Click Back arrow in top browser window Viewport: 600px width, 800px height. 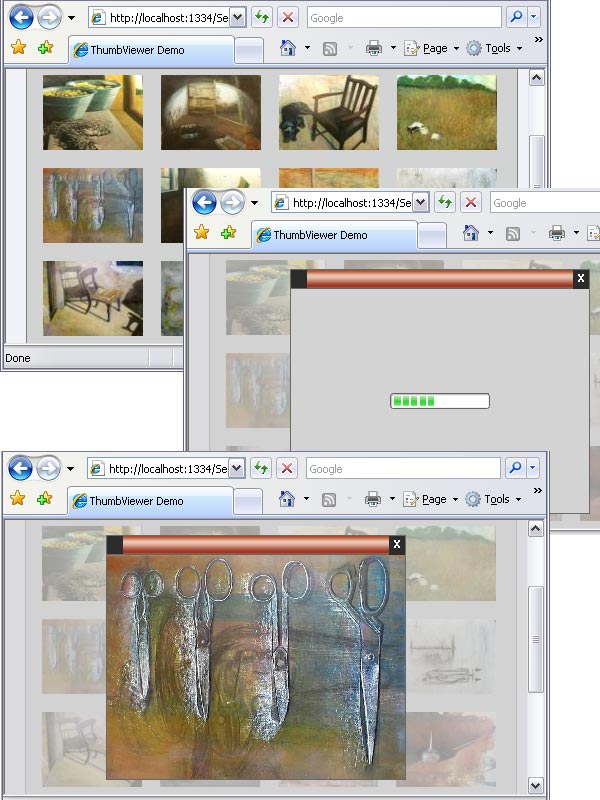pos(21,18)
